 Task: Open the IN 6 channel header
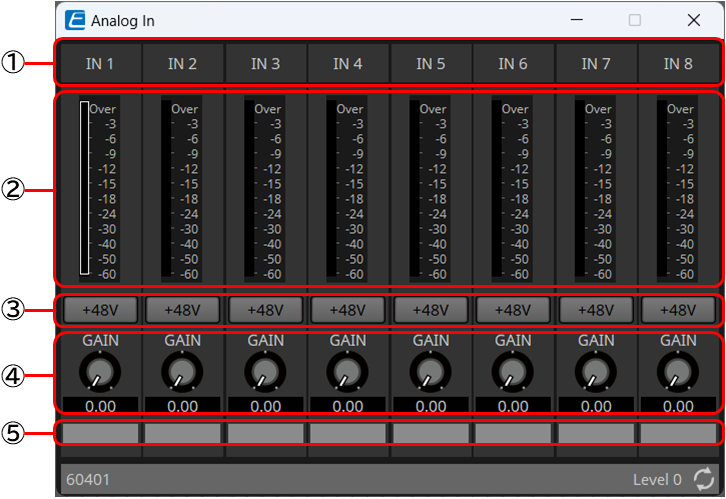pos(513,63)
